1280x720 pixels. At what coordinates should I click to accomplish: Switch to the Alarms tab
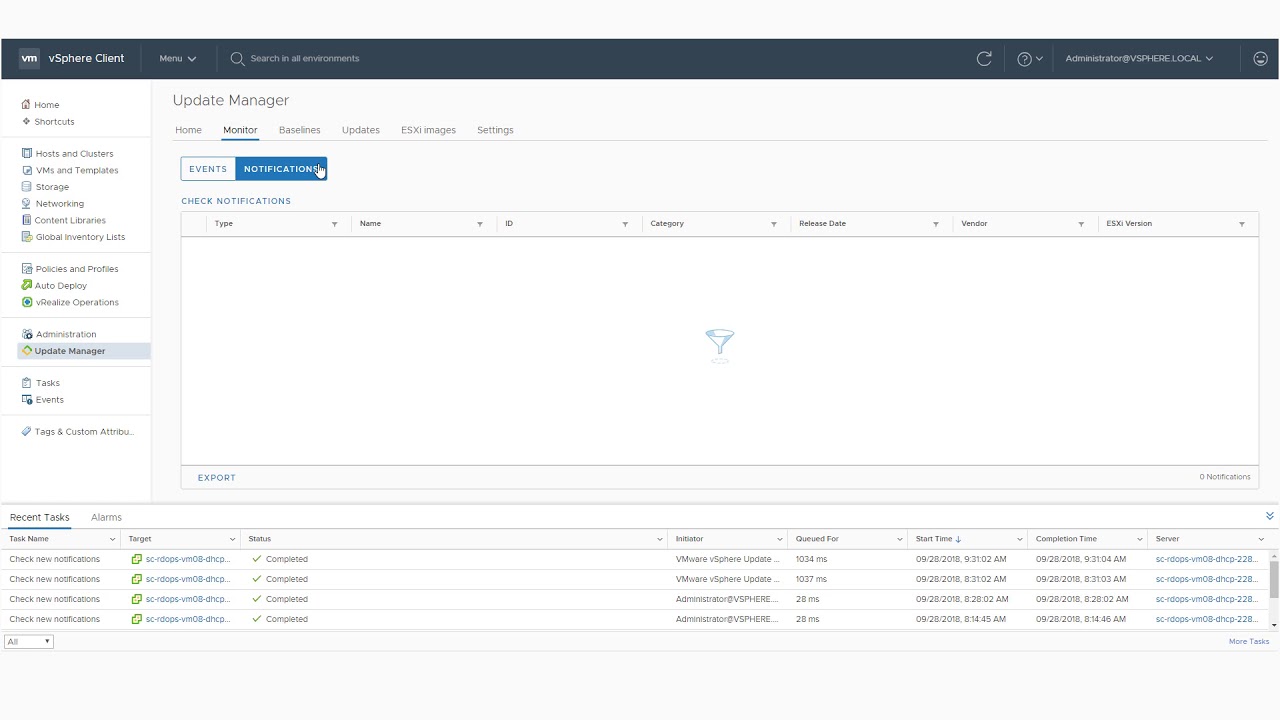click(106, 518)
